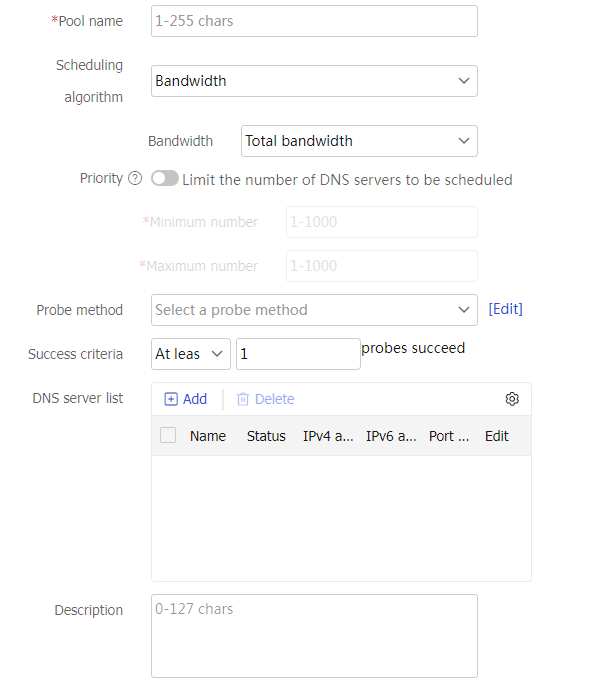This screenshot has height=695, width=589.
Task: Click the IPv6 address column header
Action: coord(391,436)
